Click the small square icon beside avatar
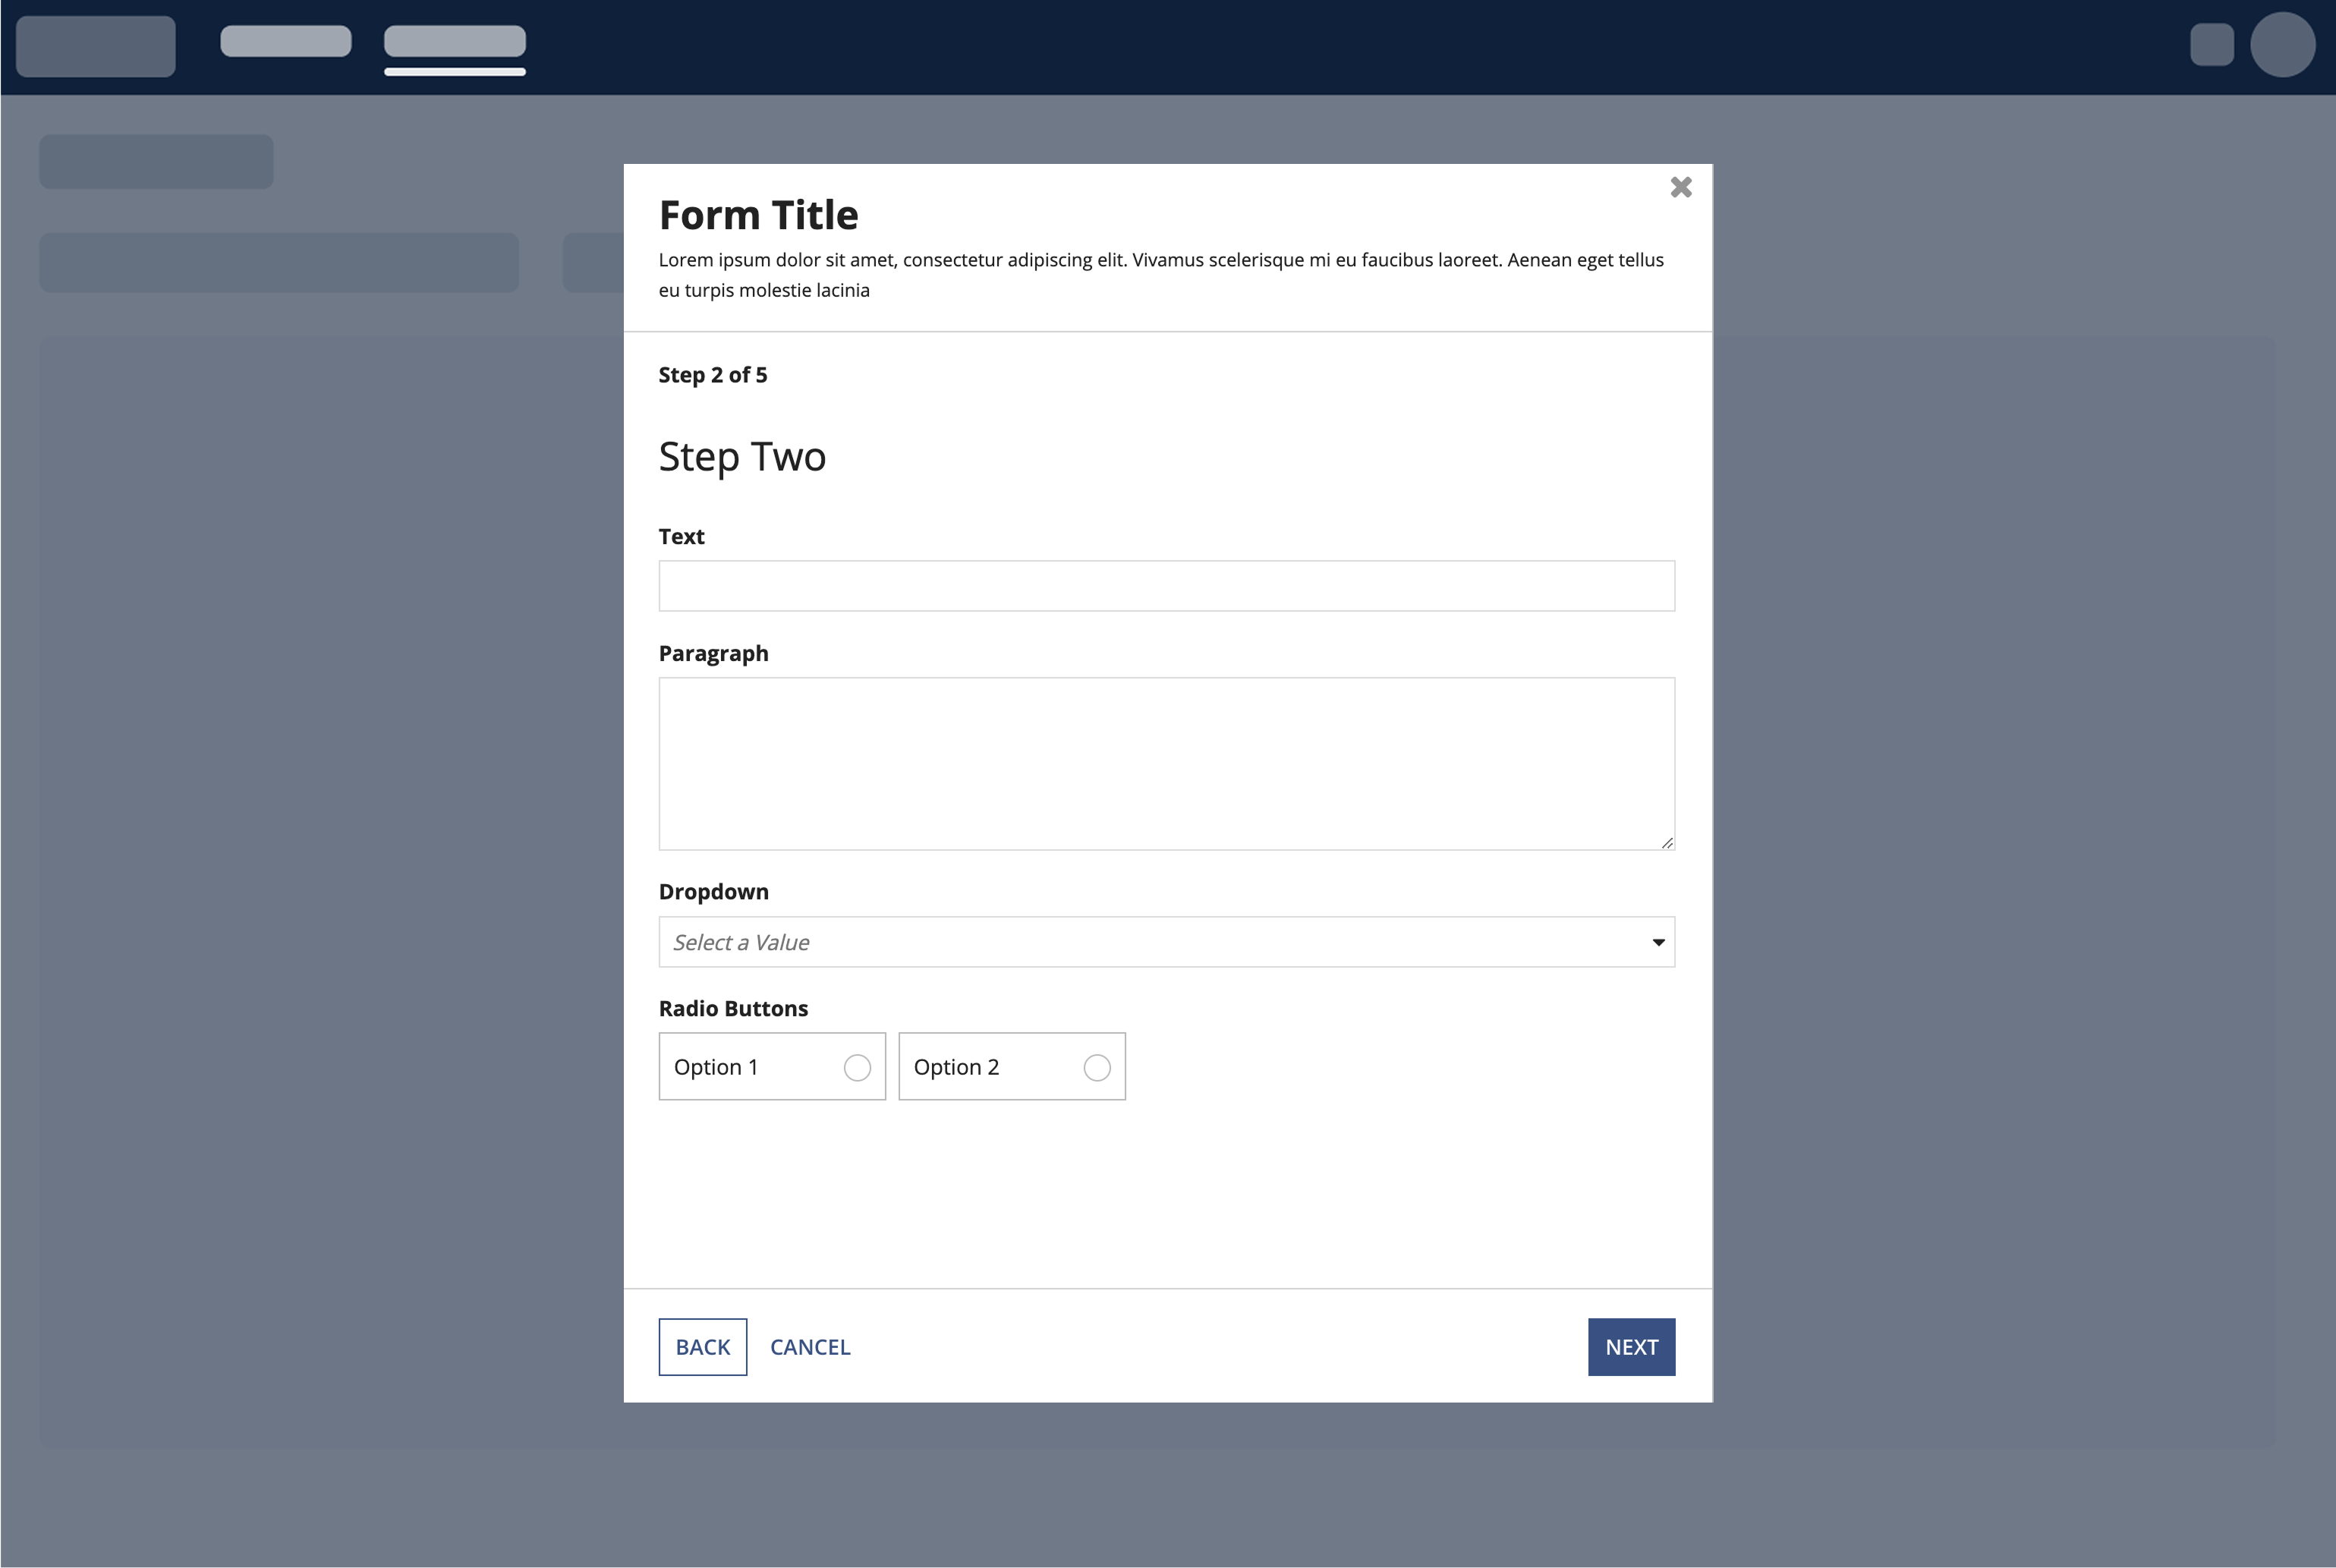The width and height of the screenshot is (2336, 1568). pyautogui.click(x=2211, y=45)
